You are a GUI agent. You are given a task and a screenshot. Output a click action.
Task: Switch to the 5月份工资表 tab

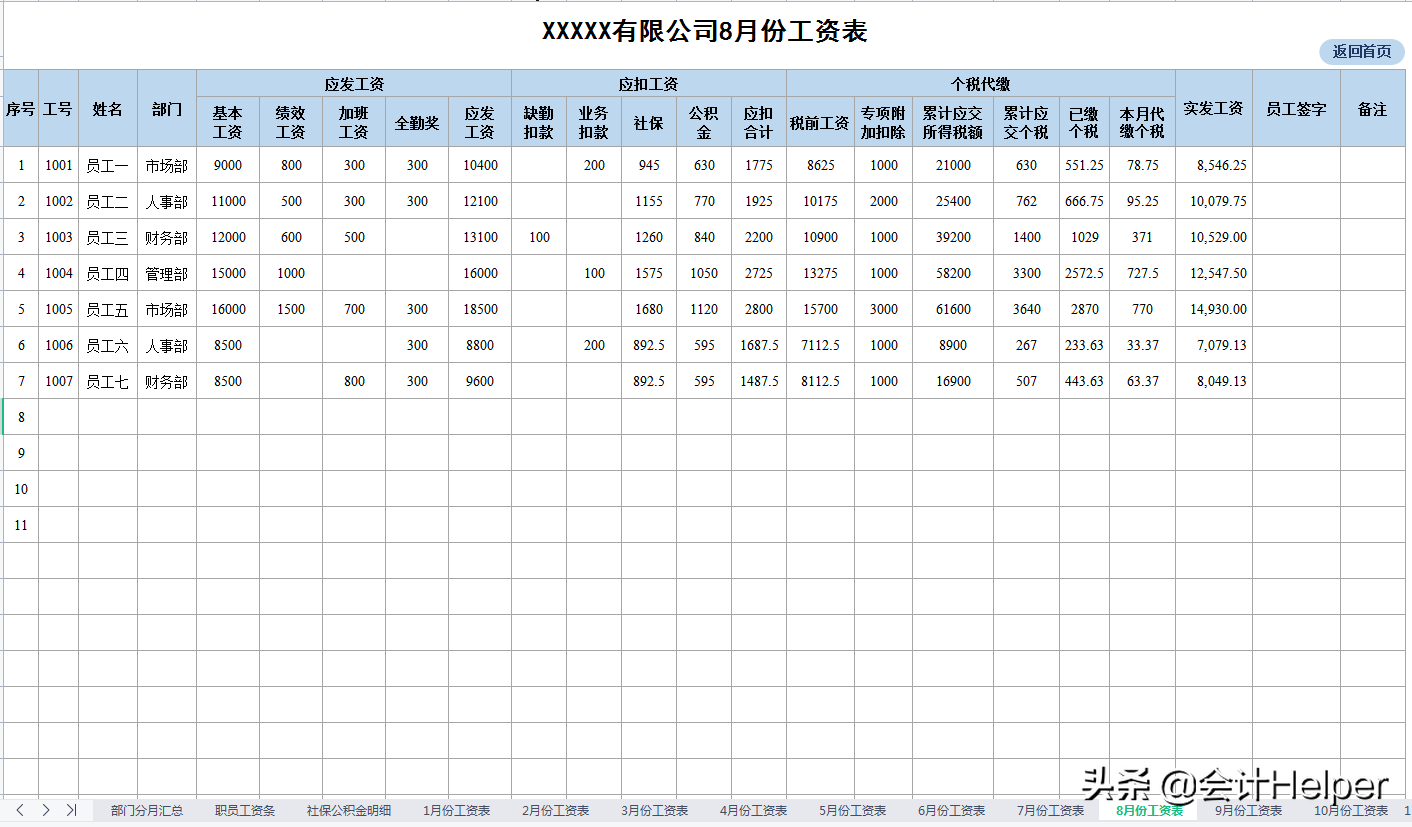(x=853, y=811)
